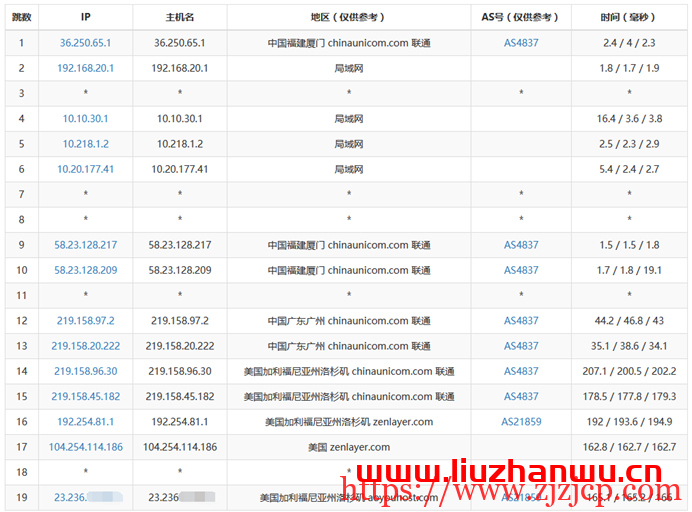Screen dimensions: 692x512
Task: Select 中国福建厦门 region in hop 9 row
Action: [349, 245]
